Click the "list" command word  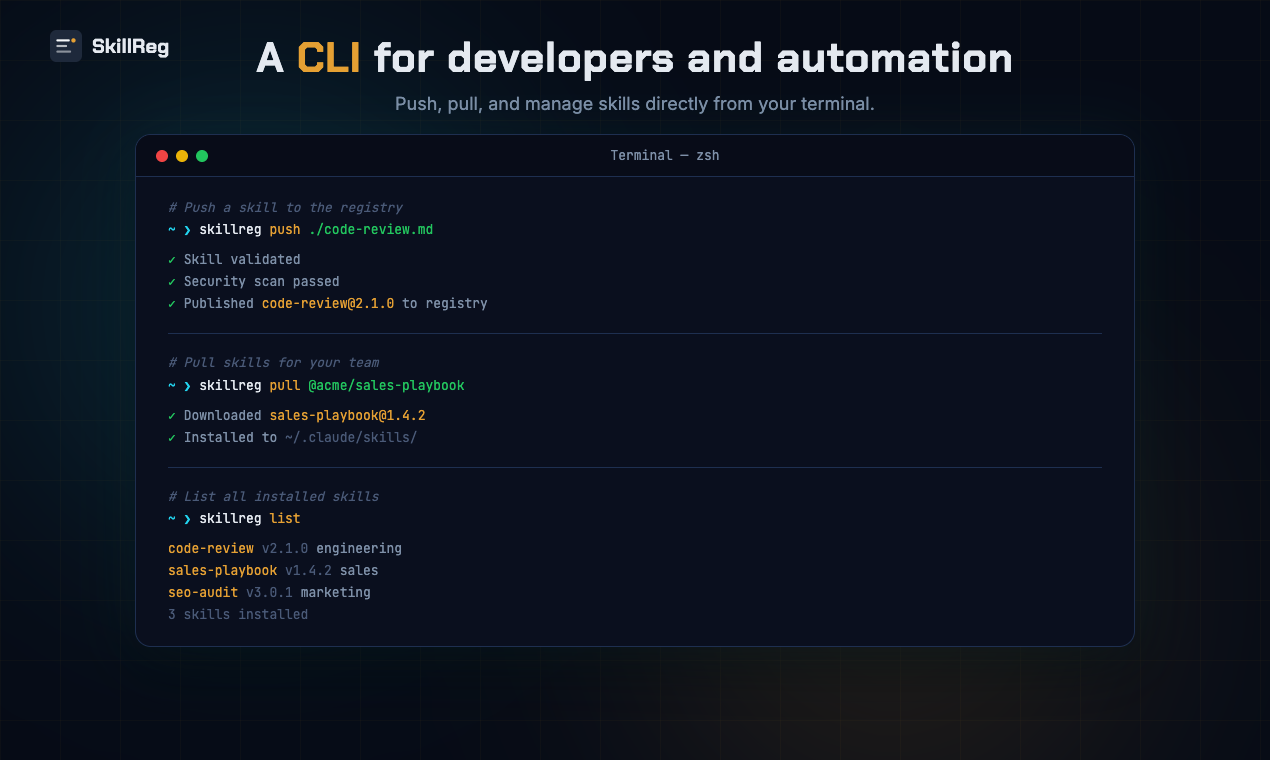285,519
